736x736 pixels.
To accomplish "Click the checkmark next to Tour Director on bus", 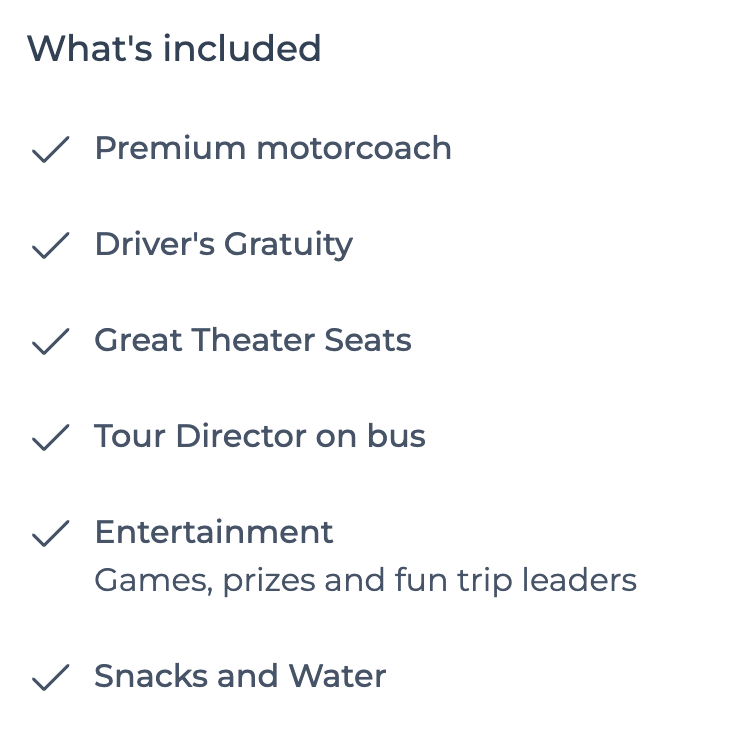I will pos(51,437).
